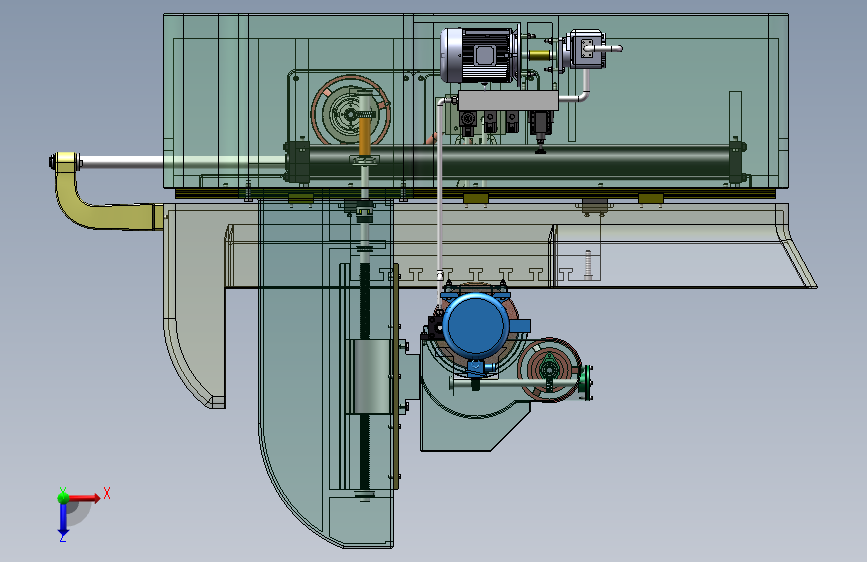Click the green Y axis ball of the triad

[63, 497]
